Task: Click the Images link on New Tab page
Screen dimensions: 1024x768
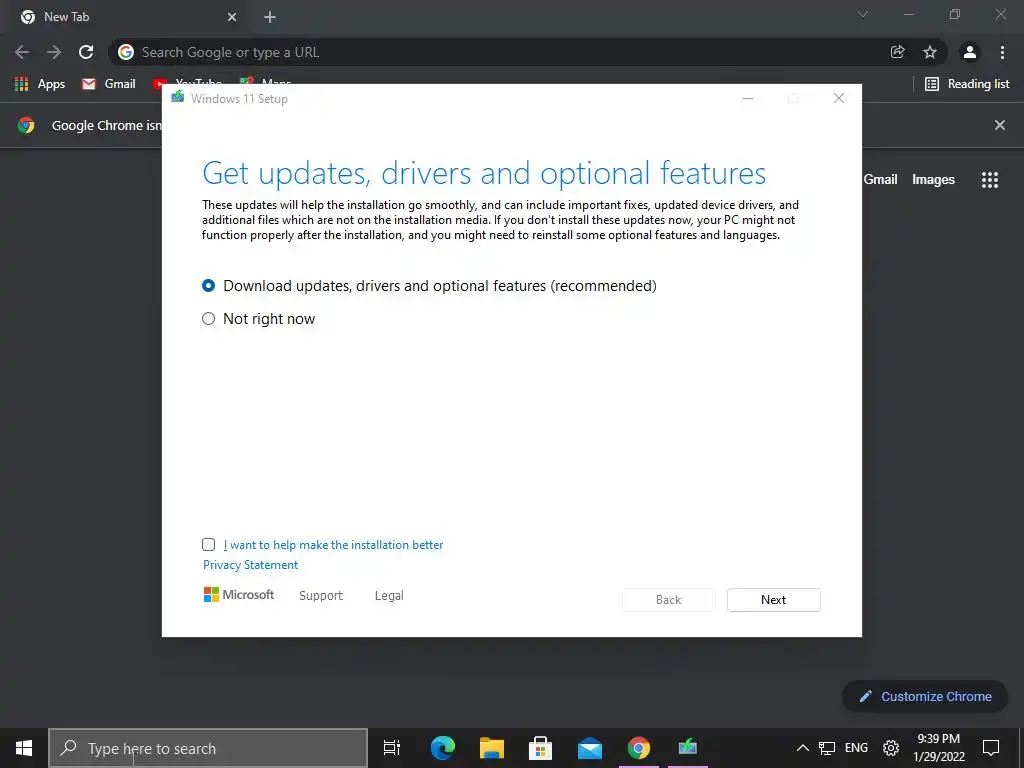Action: click(933, 180)
